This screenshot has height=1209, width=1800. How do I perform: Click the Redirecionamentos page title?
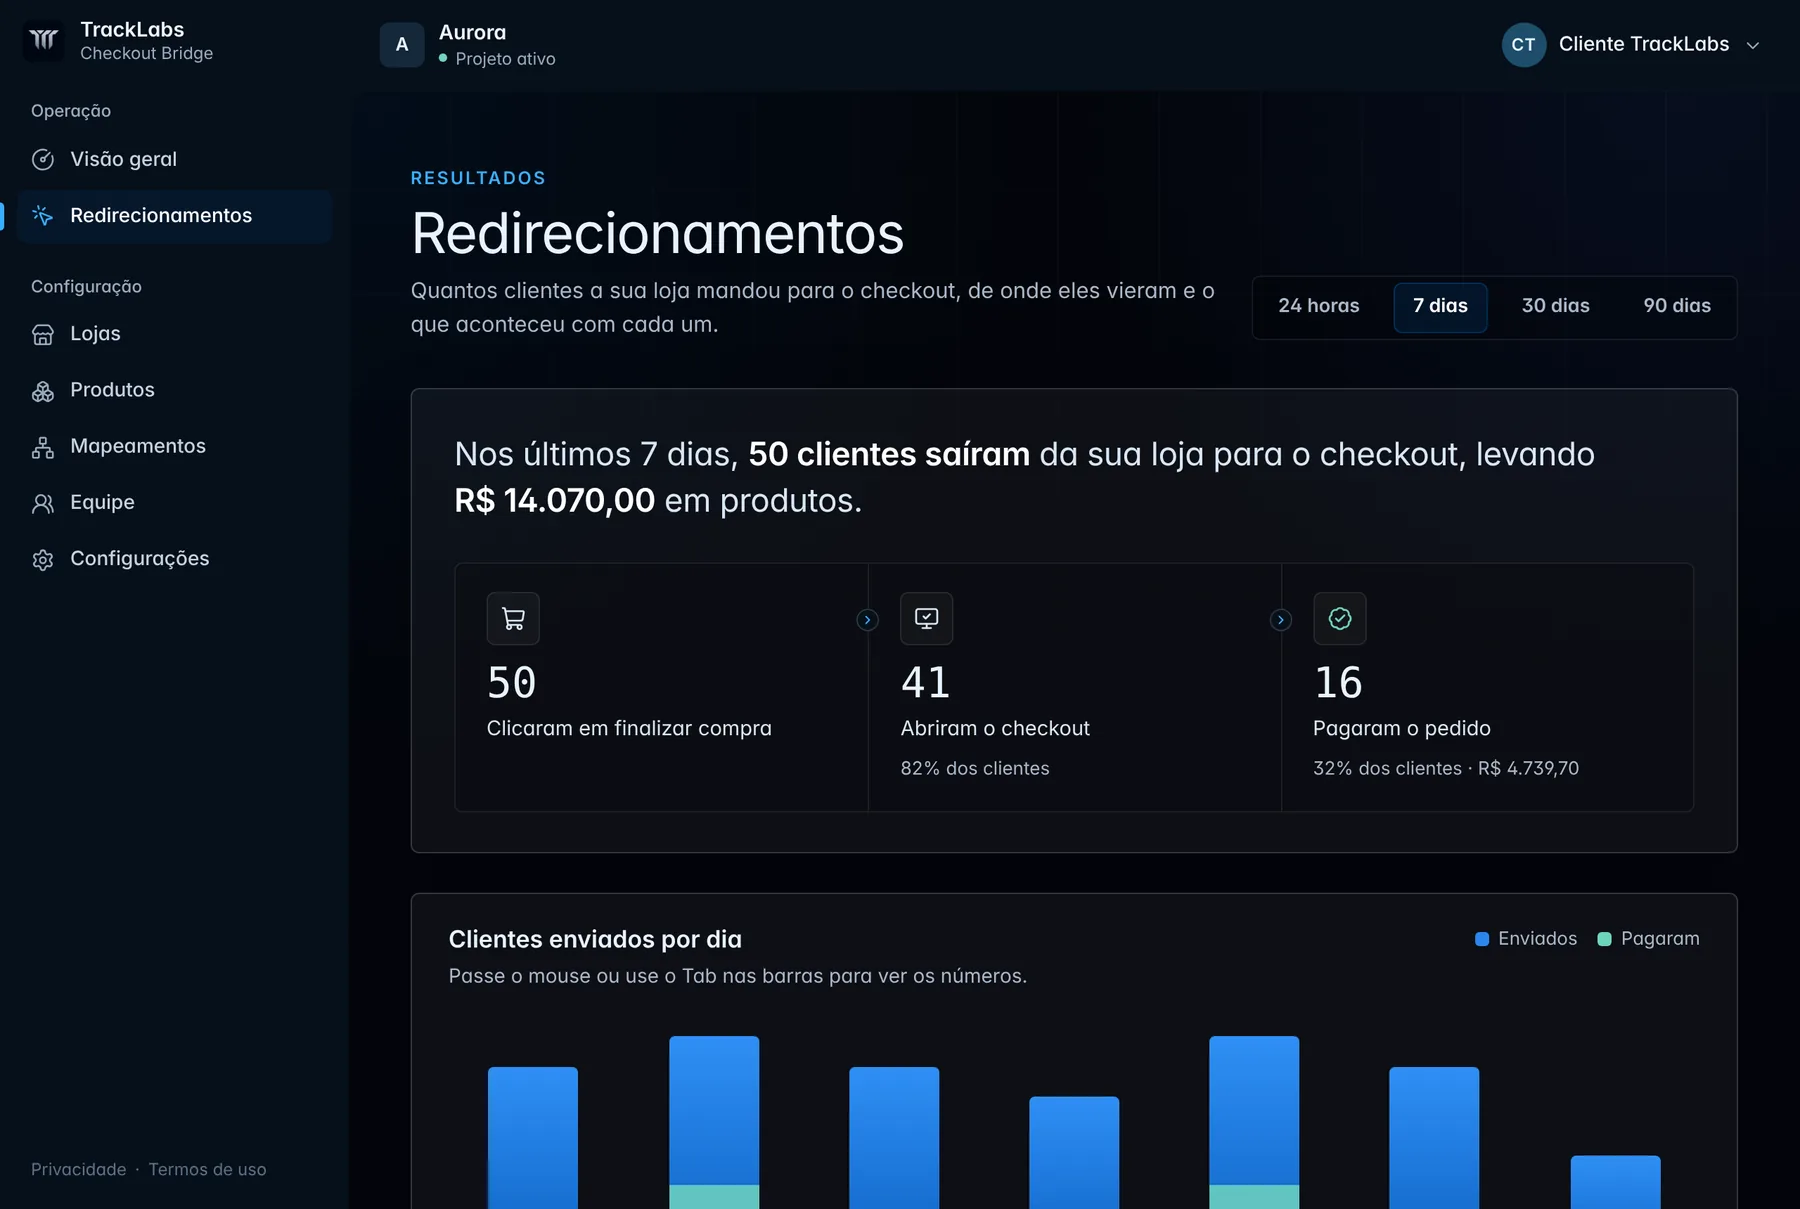[657, 233]
